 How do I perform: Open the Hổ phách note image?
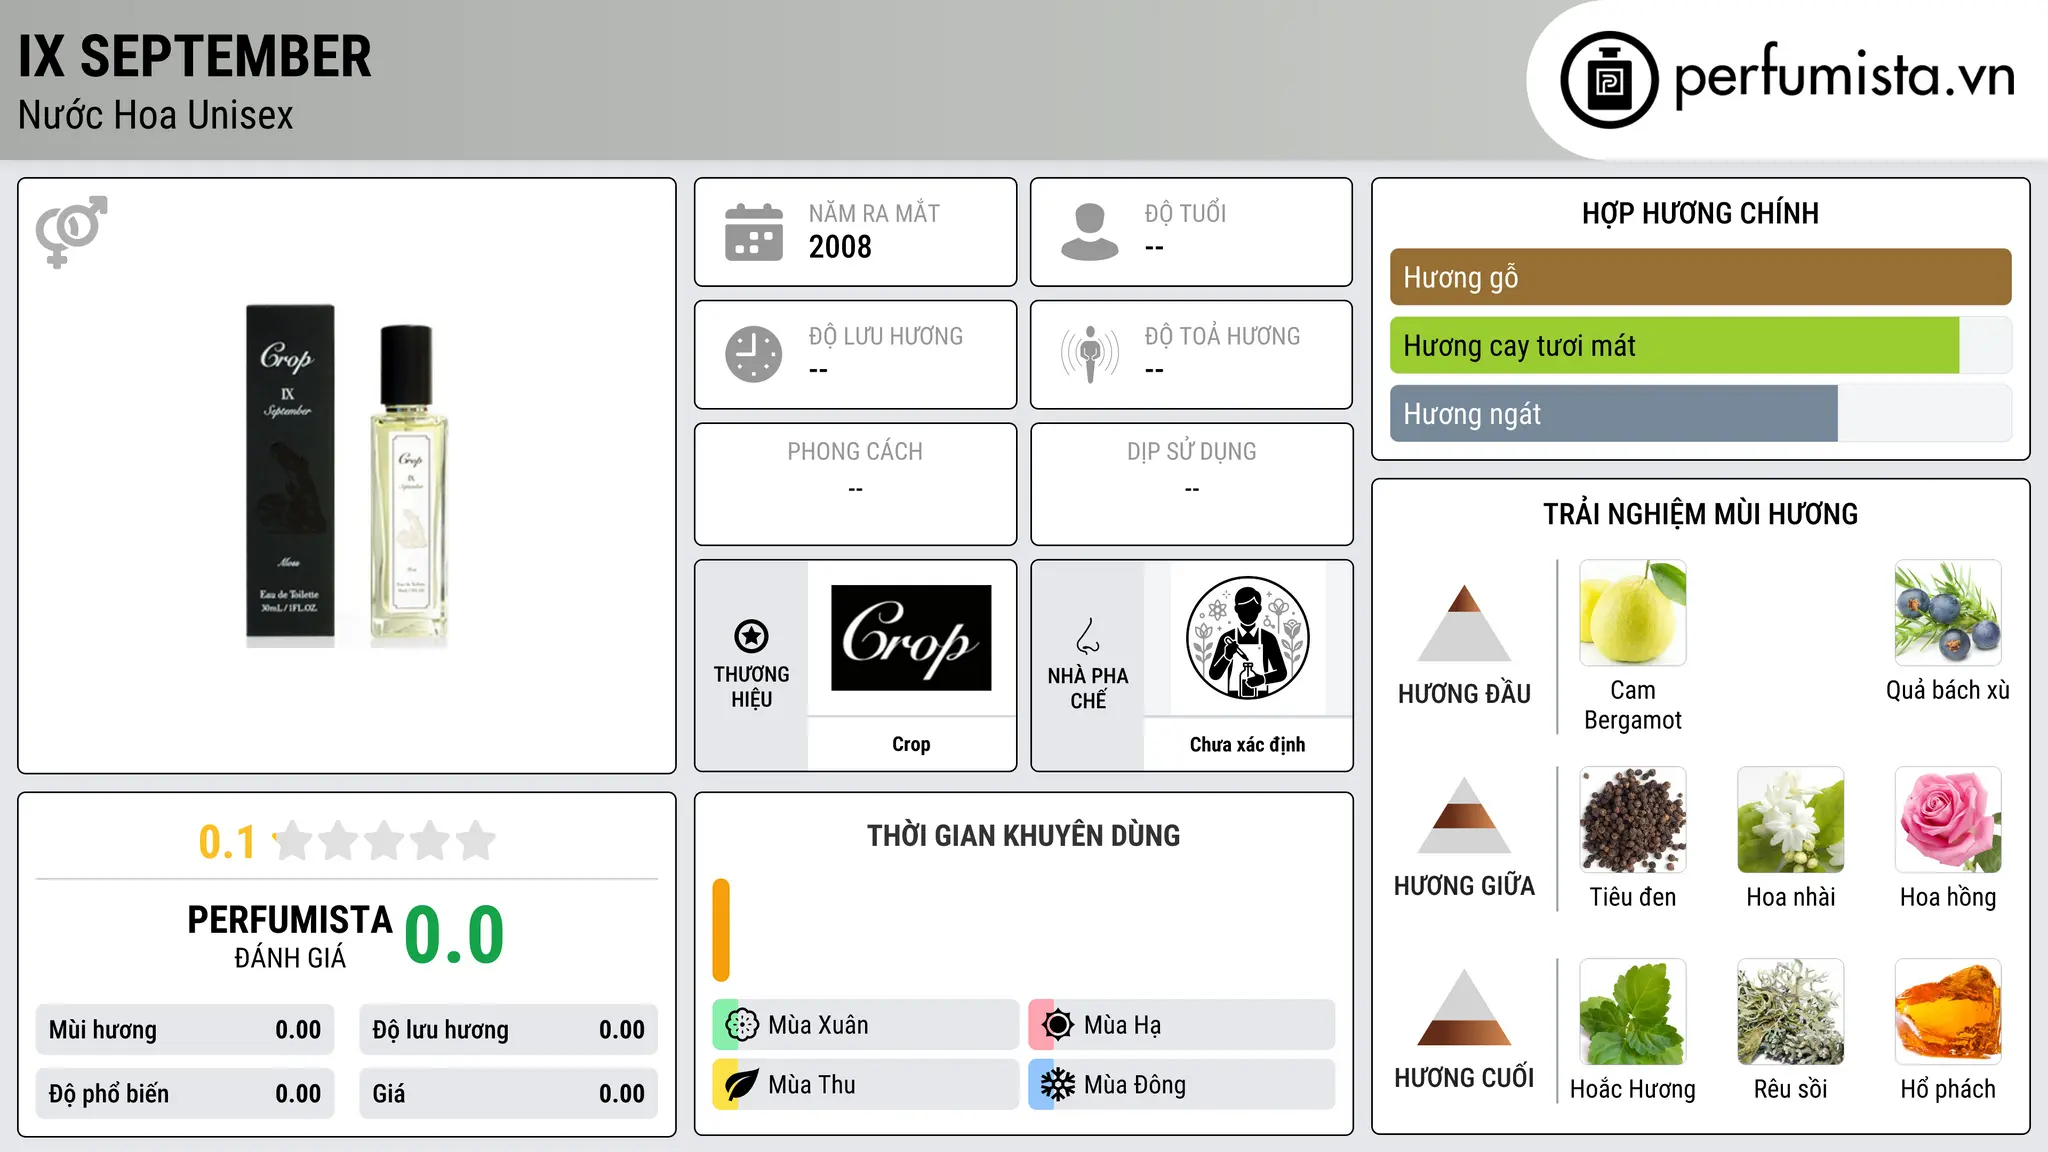pos(1948,1012)
